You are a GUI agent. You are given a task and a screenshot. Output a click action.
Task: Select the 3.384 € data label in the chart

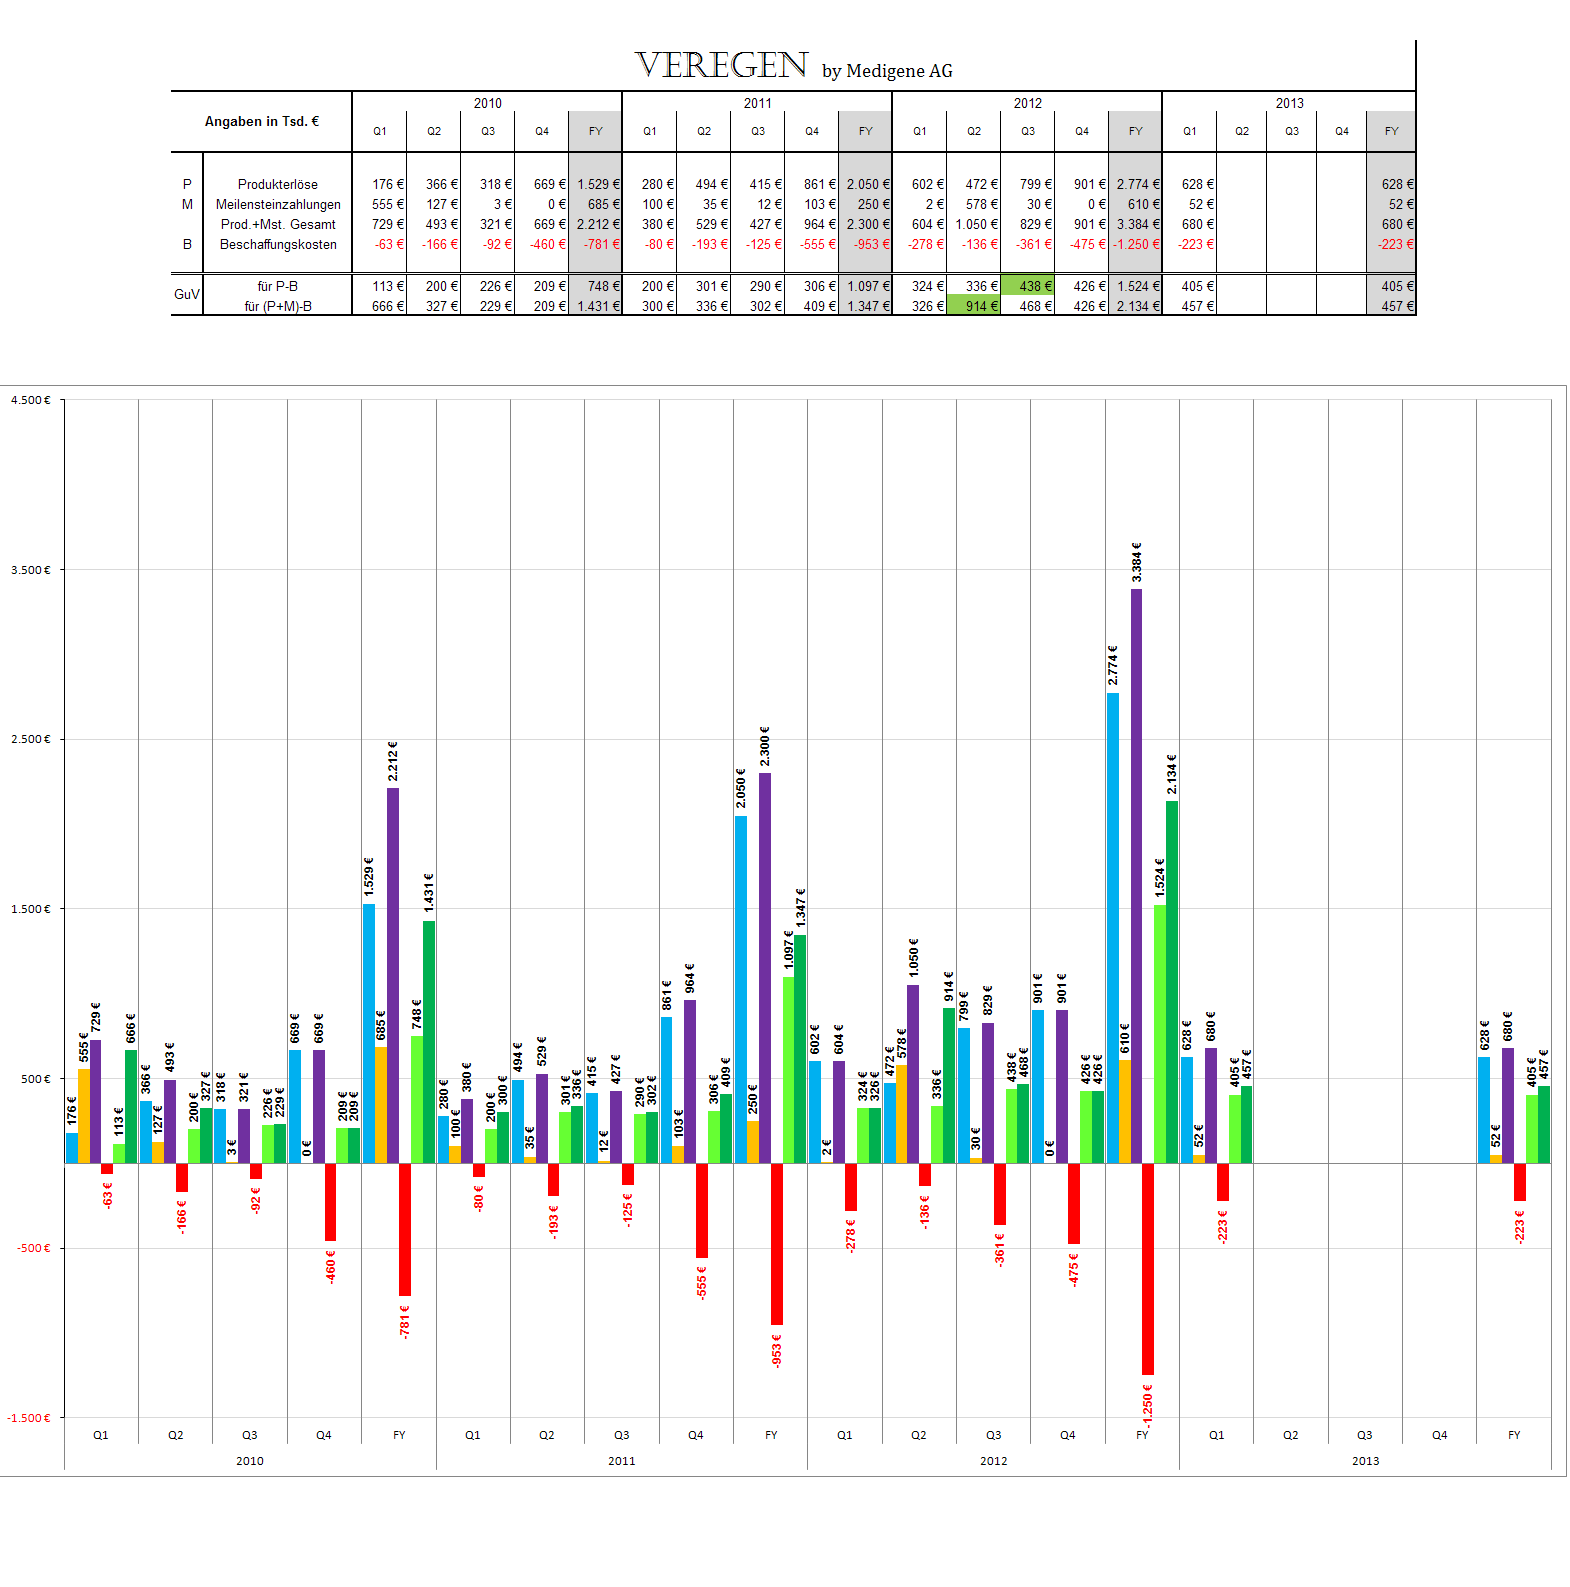1137,563
